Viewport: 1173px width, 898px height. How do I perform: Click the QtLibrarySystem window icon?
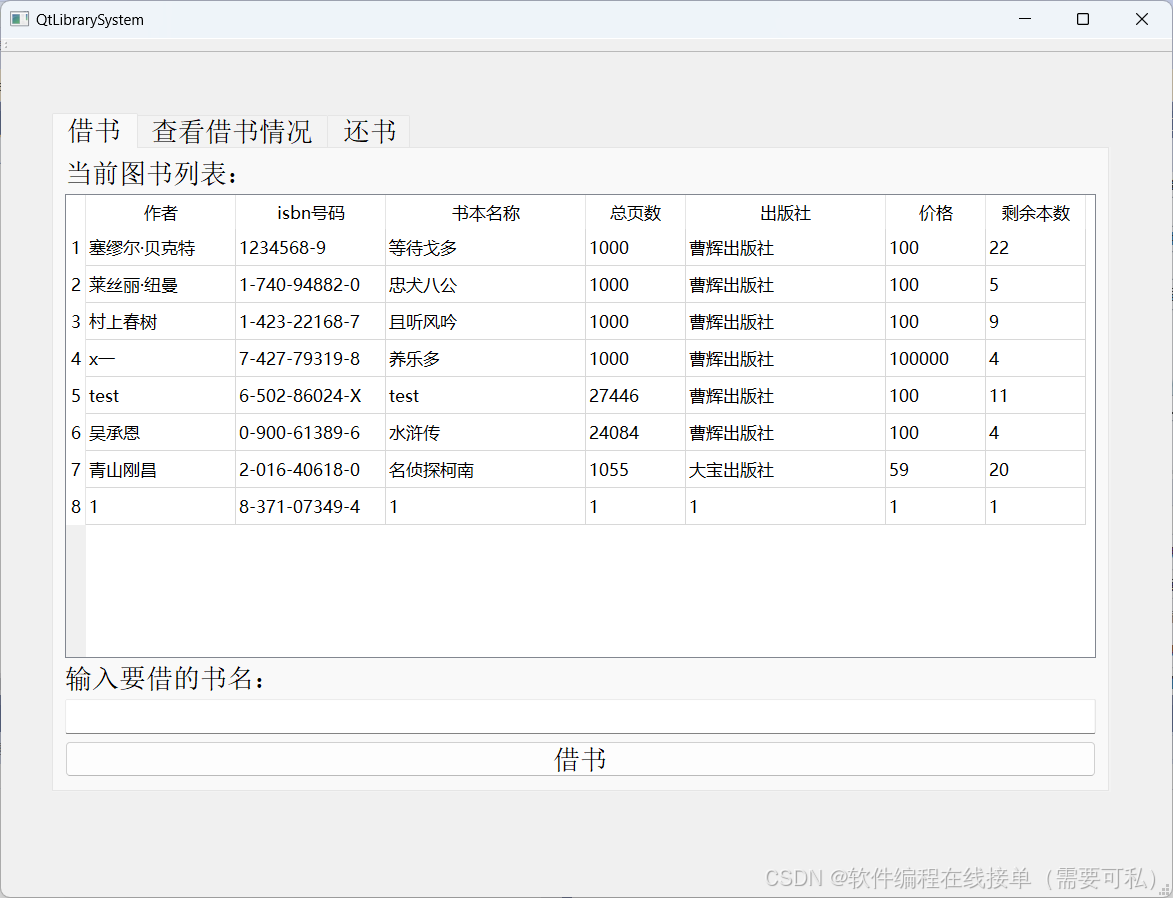[x=19, y=19]
